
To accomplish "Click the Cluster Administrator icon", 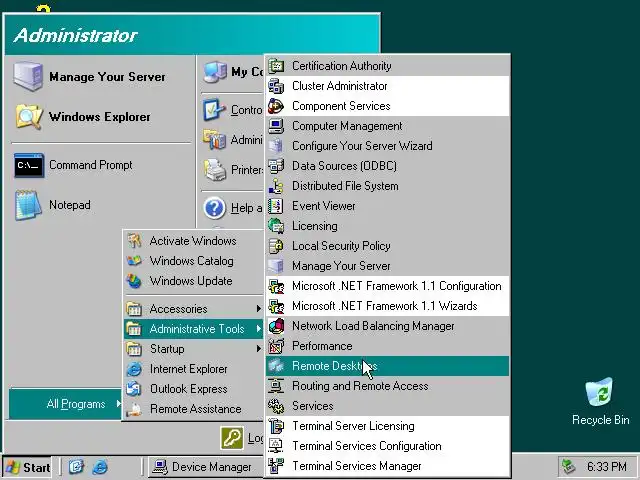I will point(276,86).
